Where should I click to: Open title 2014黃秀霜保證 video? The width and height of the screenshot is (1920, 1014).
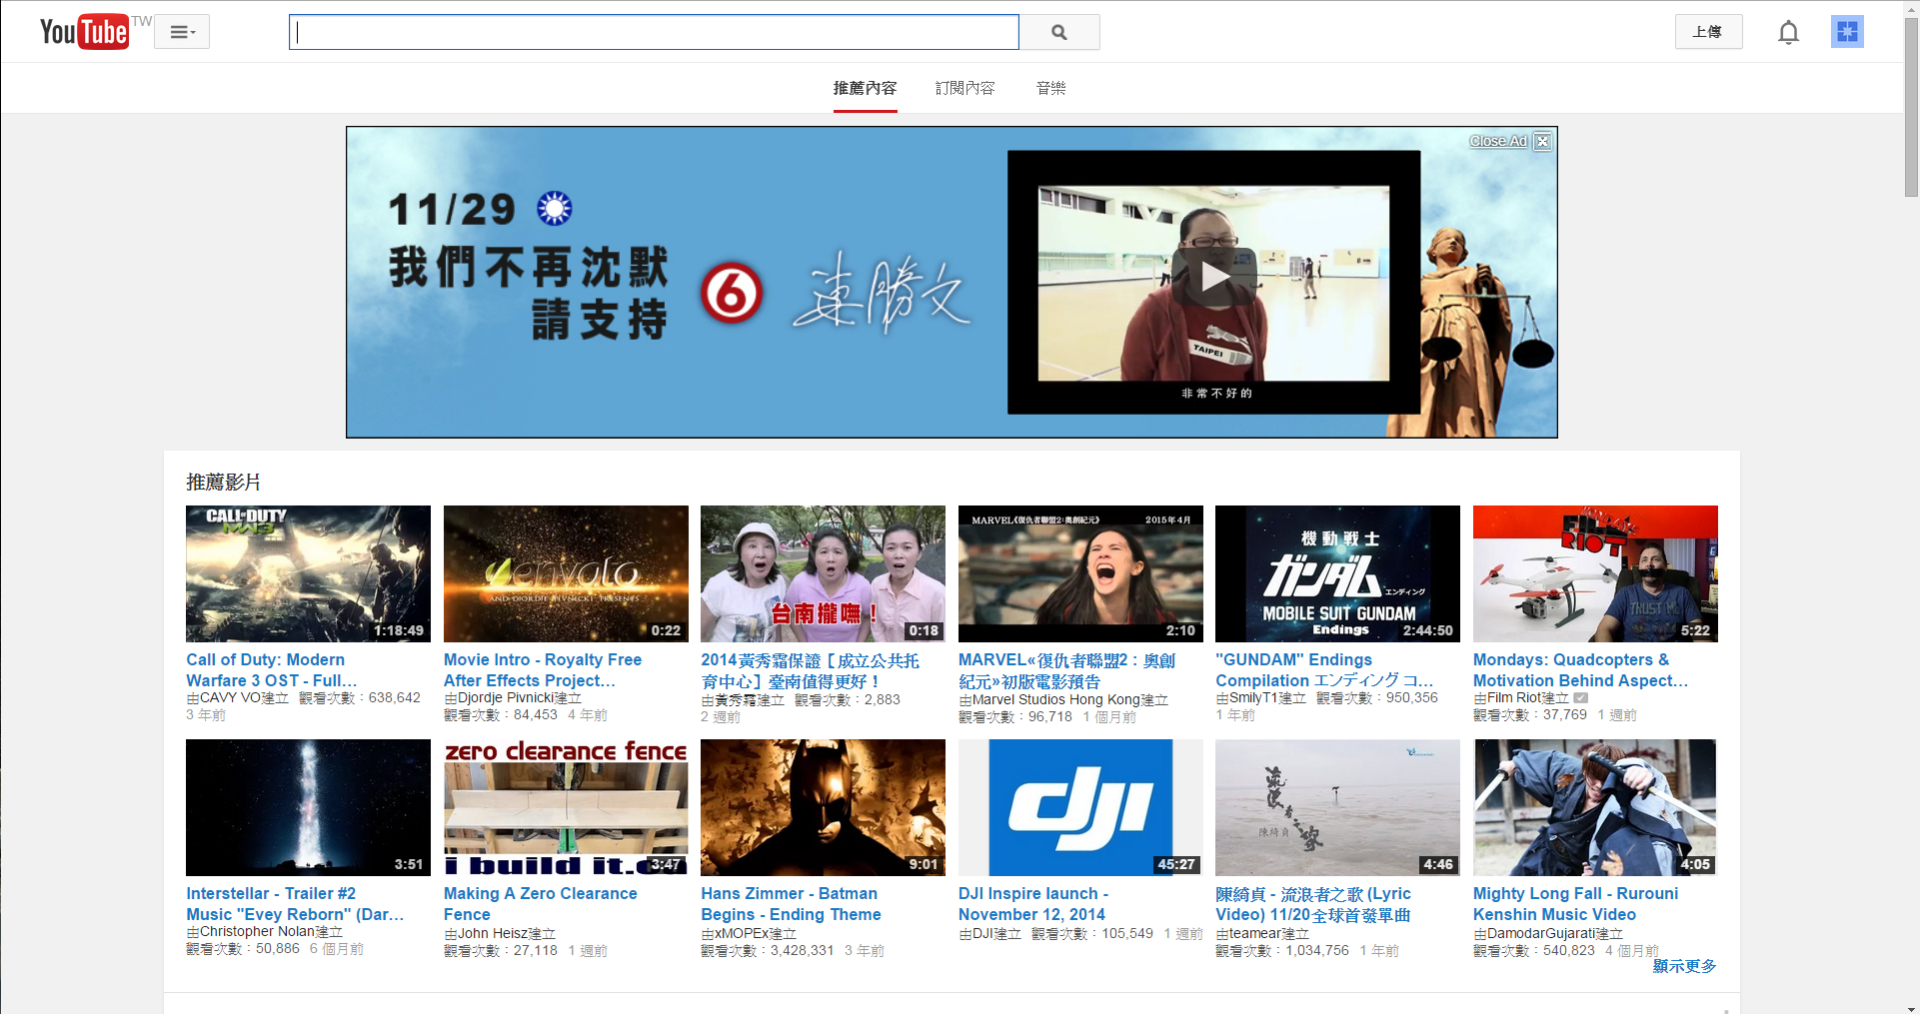point(810,671)
